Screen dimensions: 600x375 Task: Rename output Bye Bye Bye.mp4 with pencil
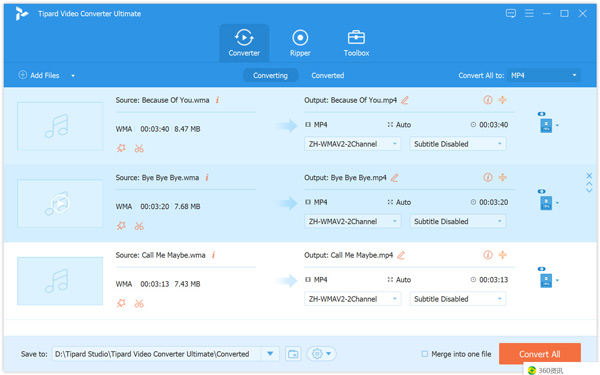pos(395,178)
